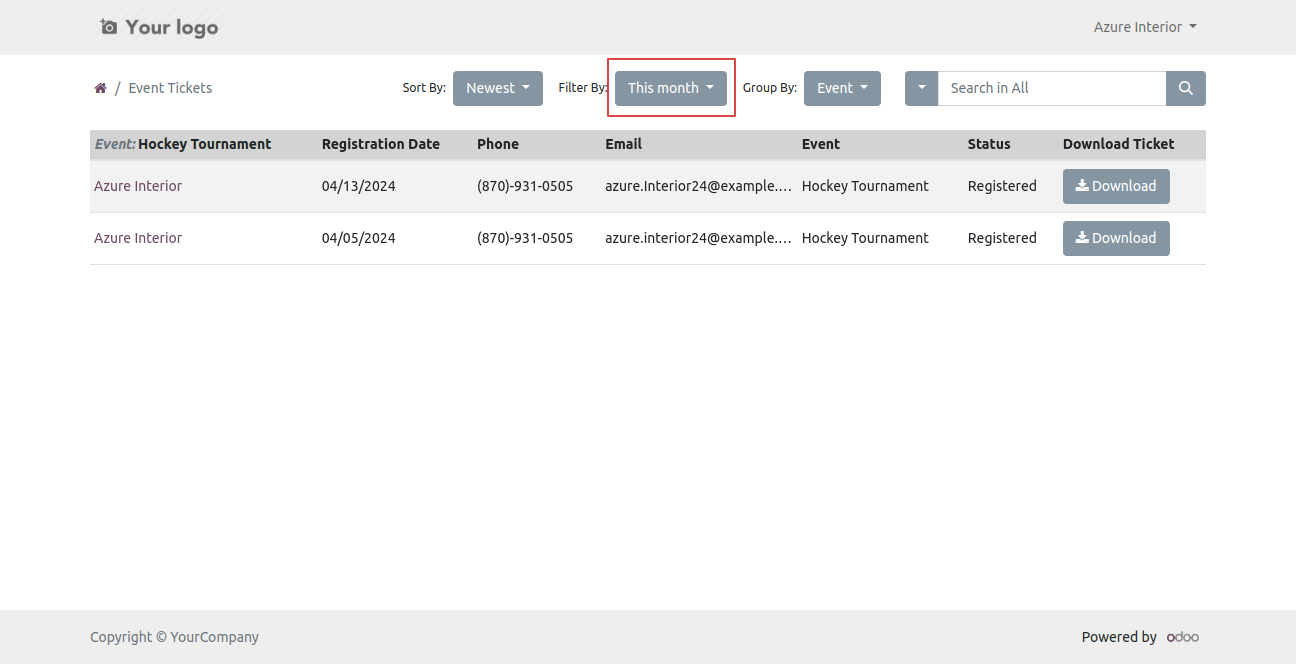Open the Filter By This month dropdown
1296x664 pixels.
(671, 88)
